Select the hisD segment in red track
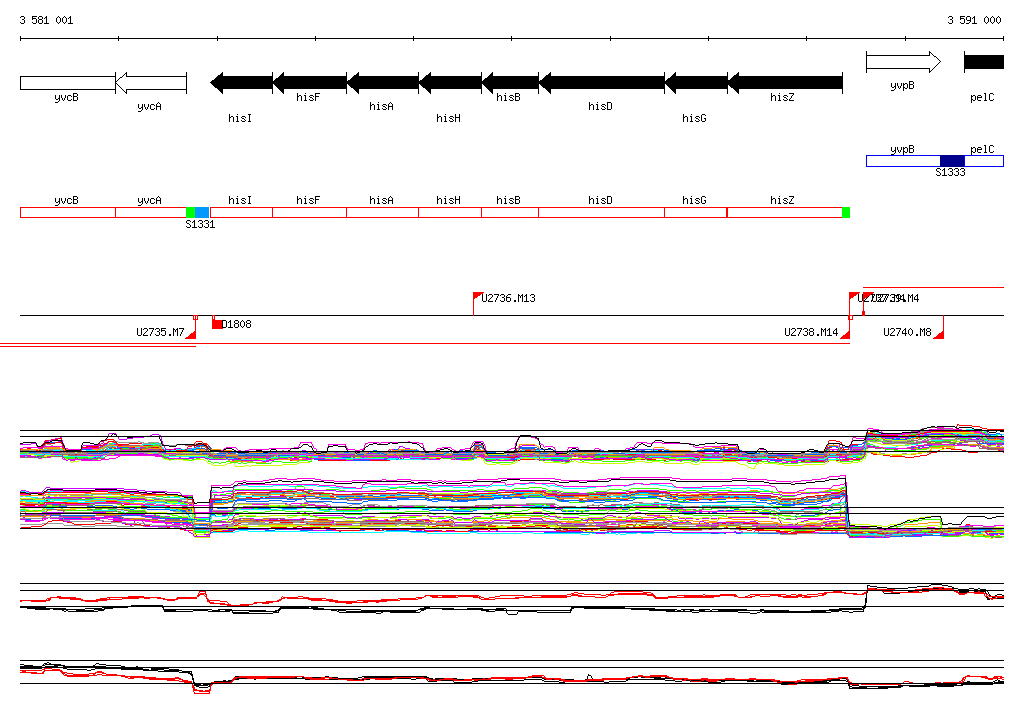Screen dimensions: 1024x714 601,212
